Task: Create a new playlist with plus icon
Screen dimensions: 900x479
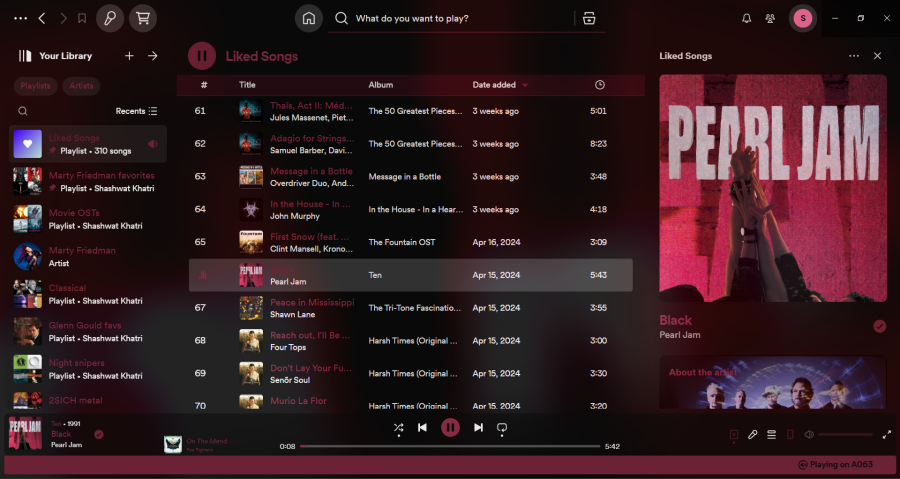Action: (129, 56)
